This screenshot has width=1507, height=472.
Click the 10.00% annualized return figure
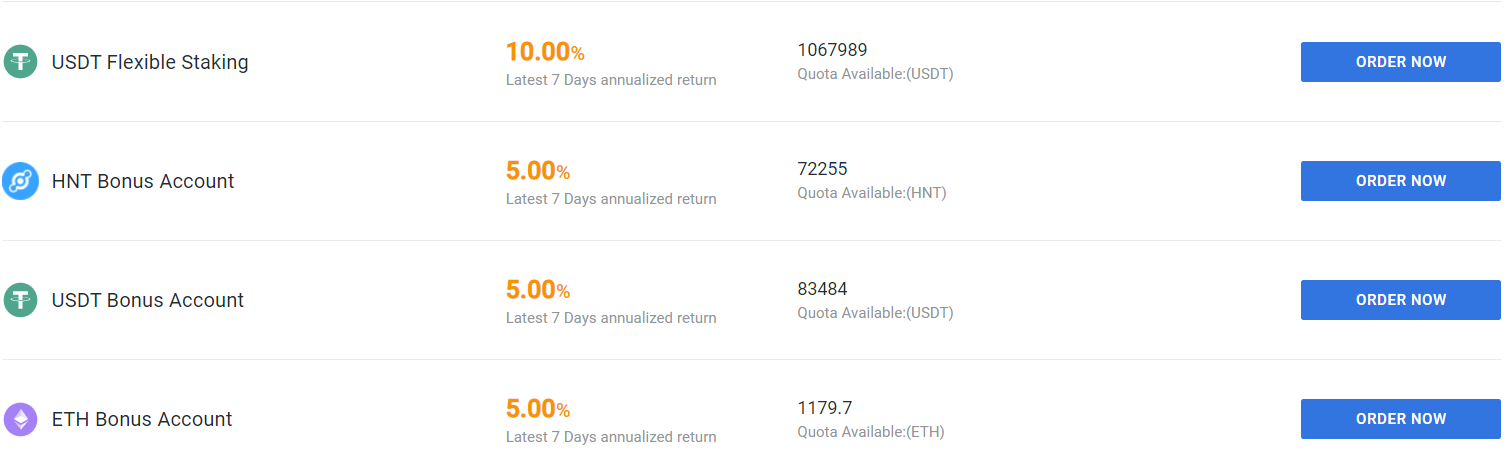click(x=545, y=52)
